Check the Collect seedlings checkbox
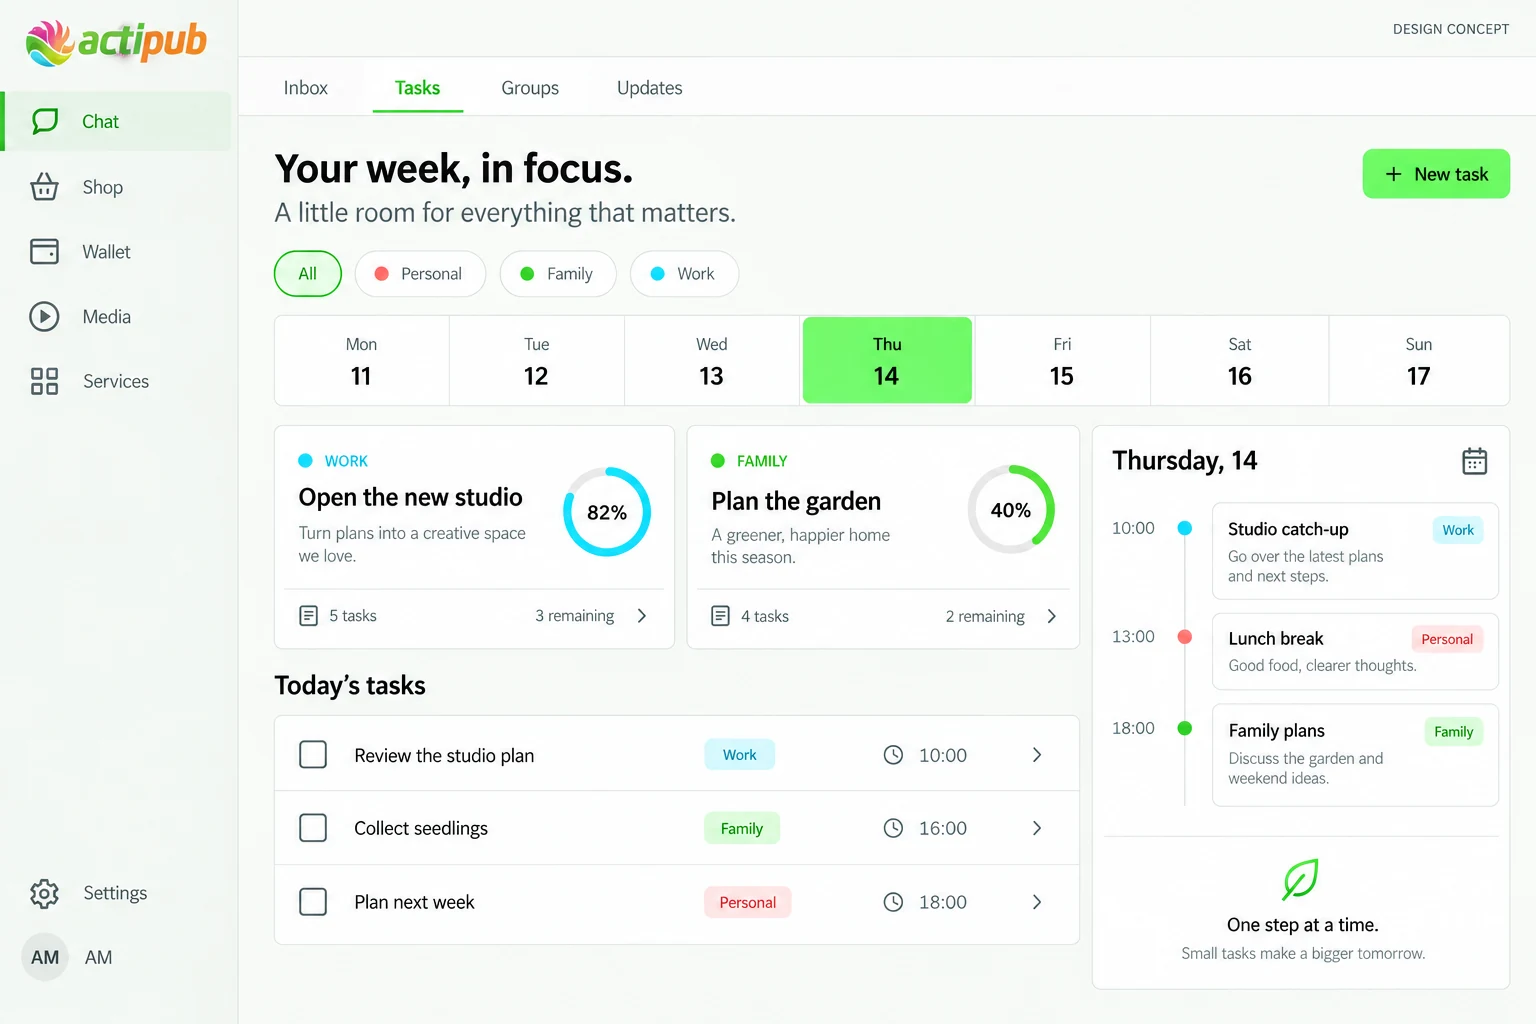Image resolution: width=1536 pixels, height=1024 pixels. 313,828
